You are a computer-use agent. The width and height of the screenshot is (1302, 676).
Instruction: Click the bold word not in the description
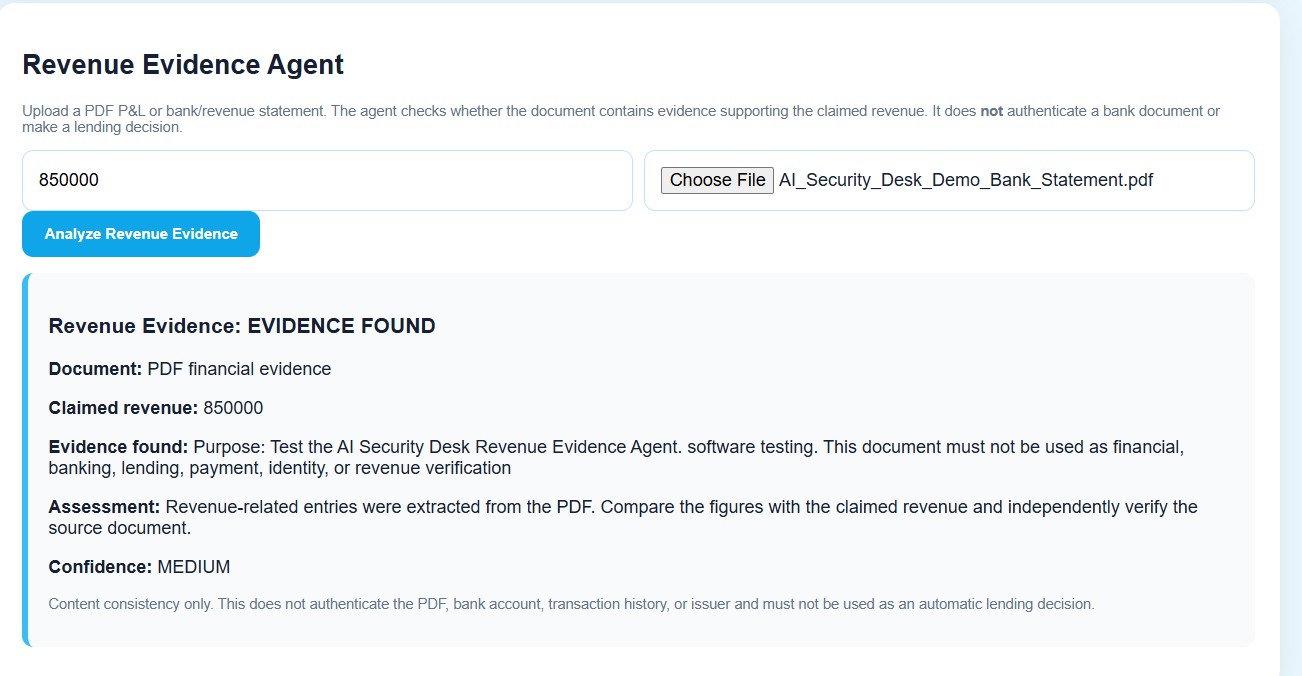(x=991, y=111)
